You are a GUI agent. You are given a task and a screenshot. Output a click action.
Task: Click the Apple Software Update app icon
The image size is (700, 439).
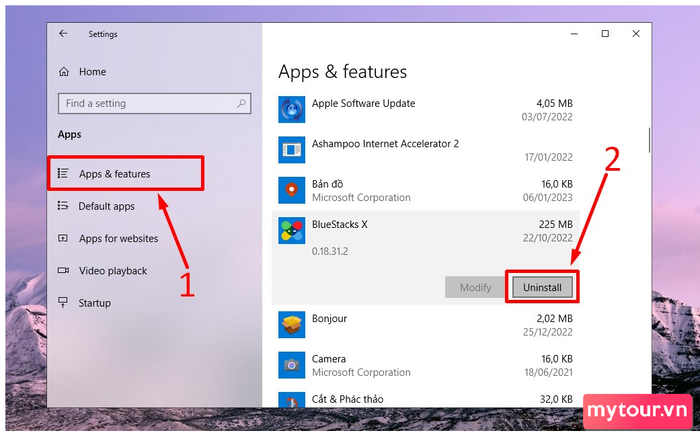pyautogui.click(x=292, y=109)
